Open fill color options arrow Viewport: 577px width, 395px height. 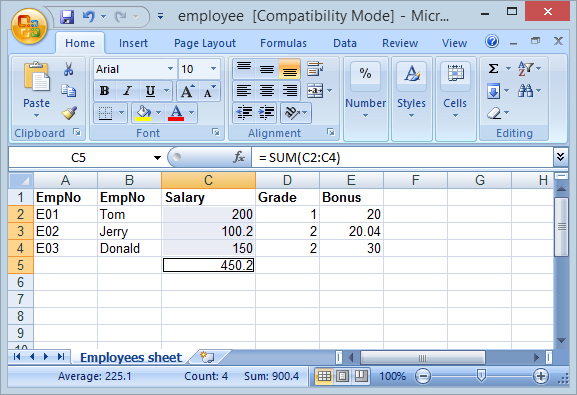[159, 113]
